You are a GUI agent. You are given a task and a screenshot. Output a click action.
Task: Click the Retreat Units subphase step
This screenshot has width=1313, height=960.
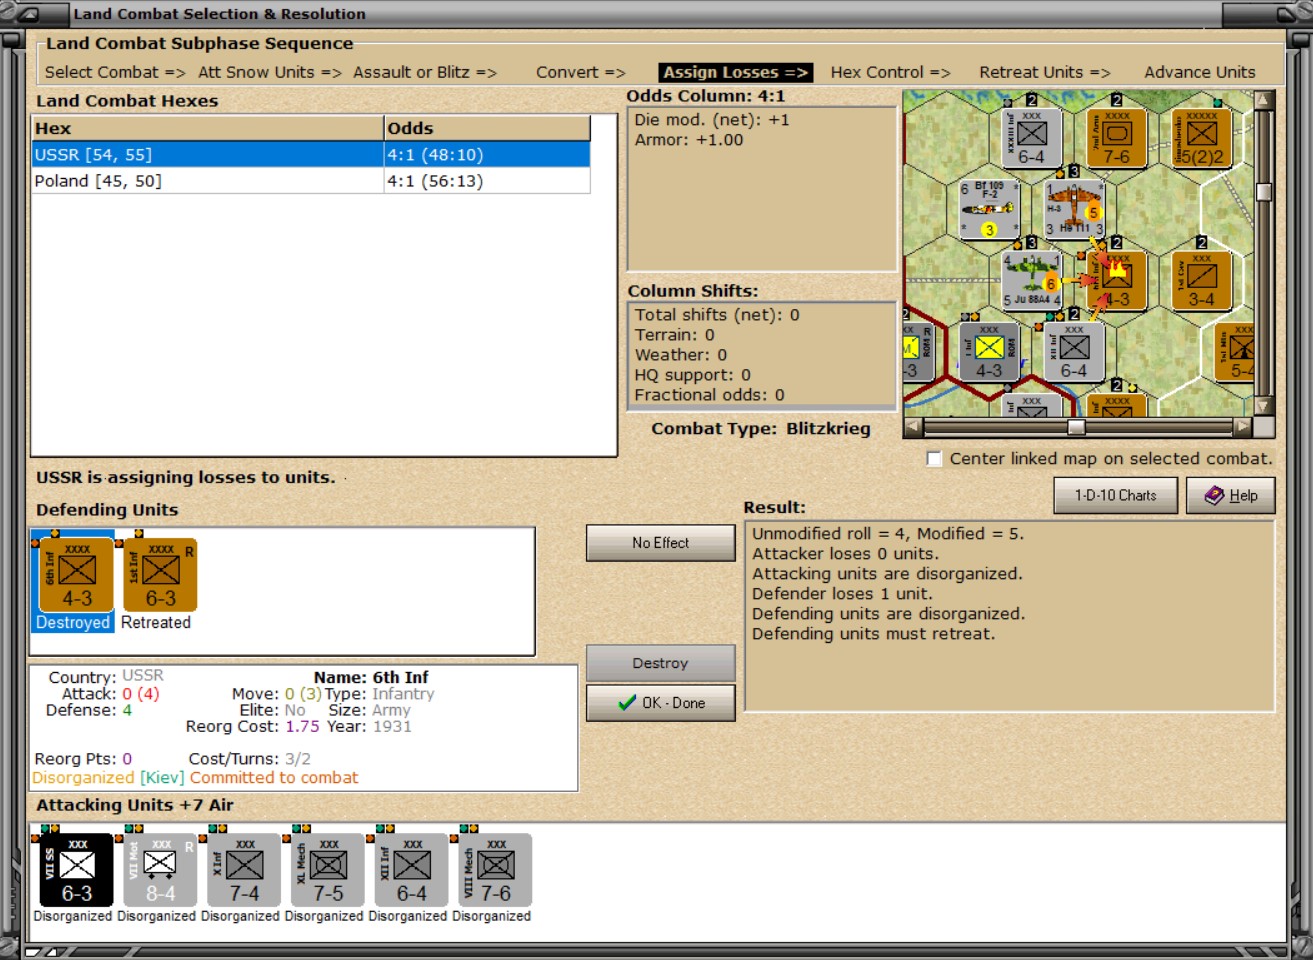(1045, 72)
